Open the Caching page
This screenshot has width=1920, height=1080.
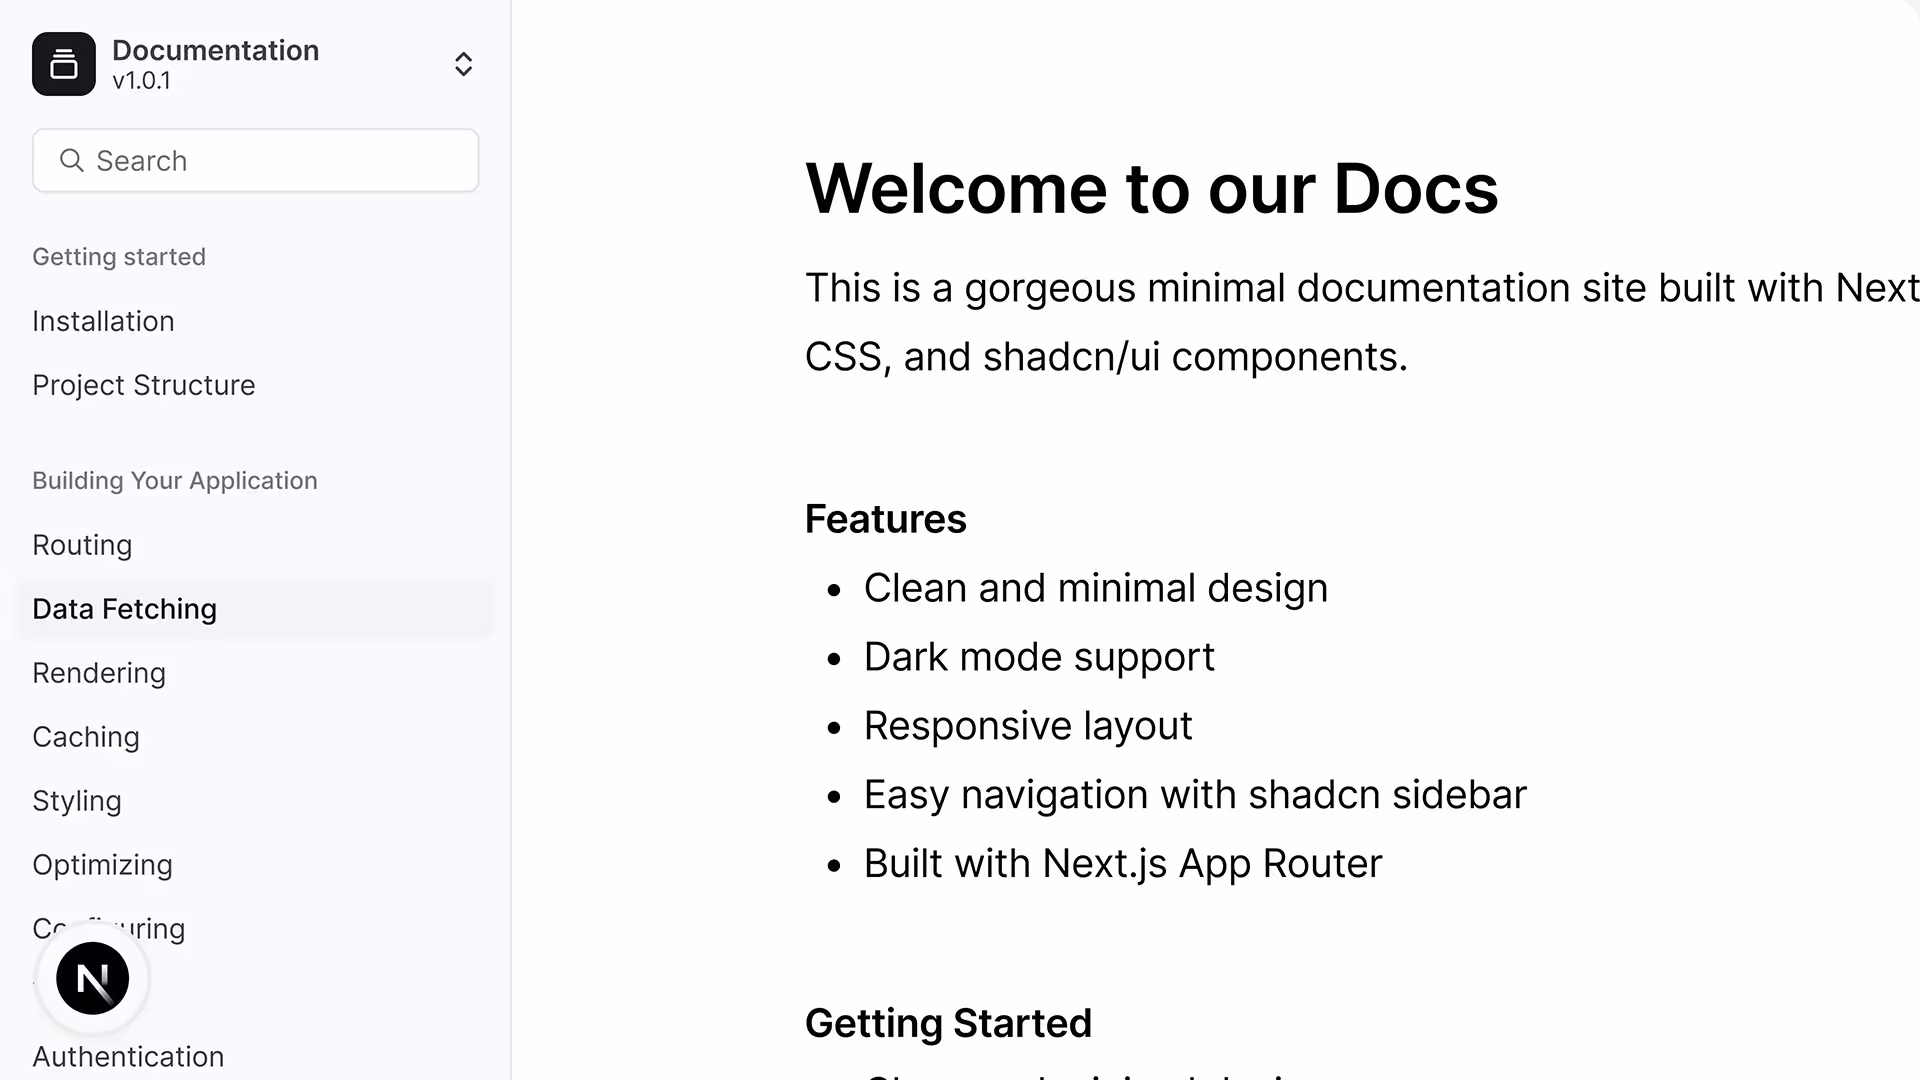pyautogui.click(x=86, y=737)
